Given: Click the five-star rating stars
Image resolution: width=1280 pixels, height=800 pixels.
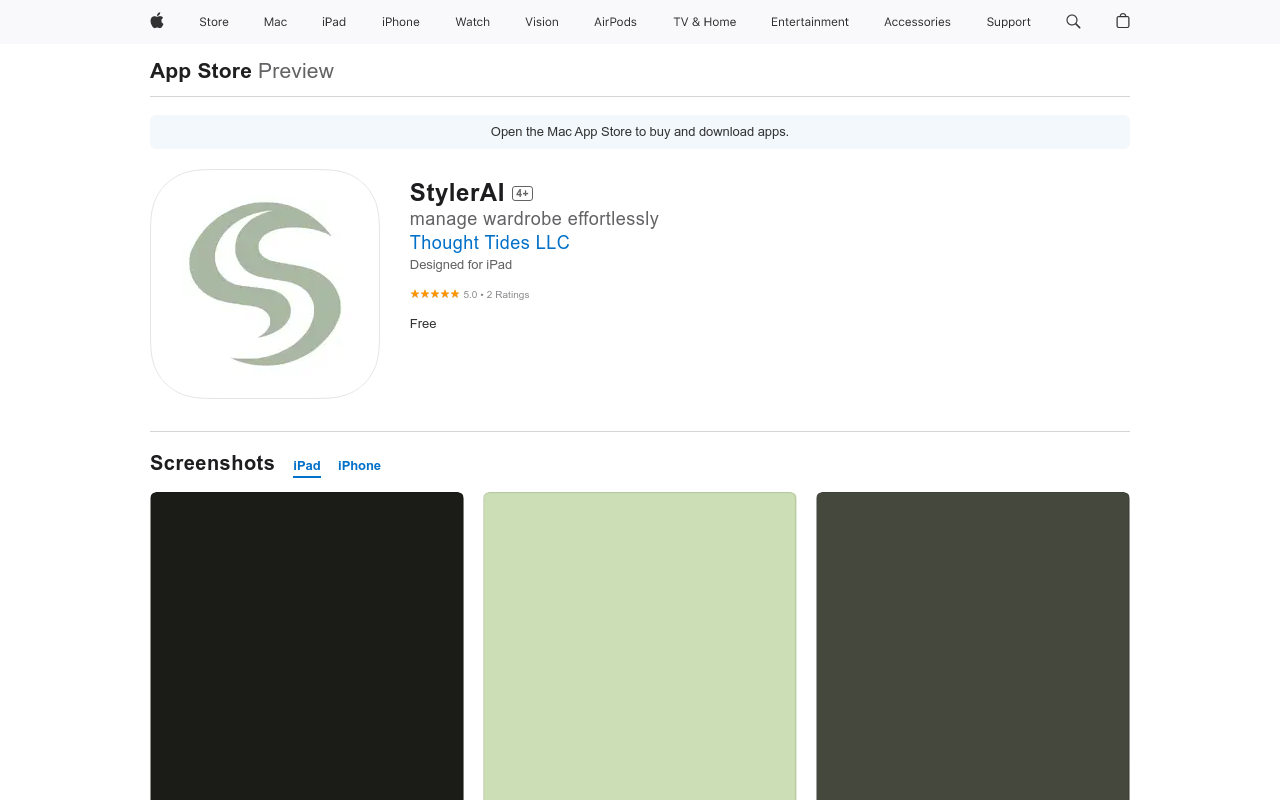Looking at the screenshot, I should tap(435, 294).
